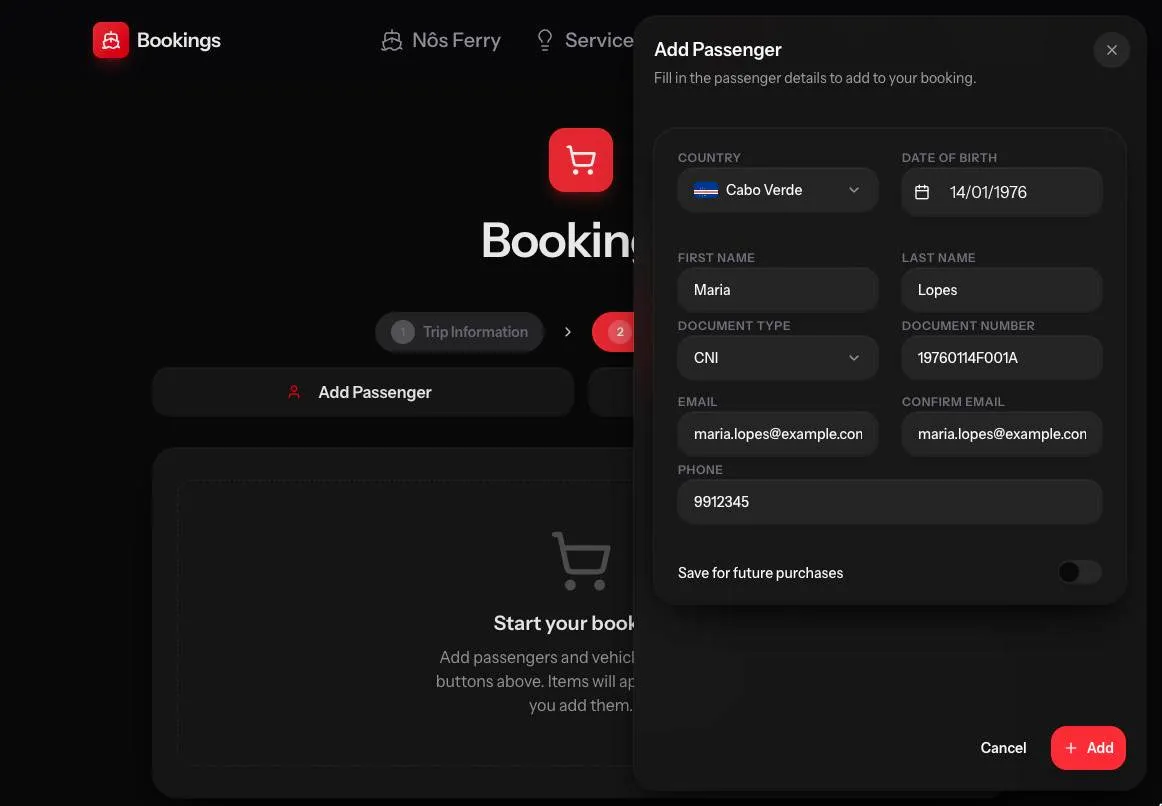Image resolution: width=1162 pixels, height=806 pixels.
Task: Toggle Save for future purchases switch
Action: point(1080,572)
